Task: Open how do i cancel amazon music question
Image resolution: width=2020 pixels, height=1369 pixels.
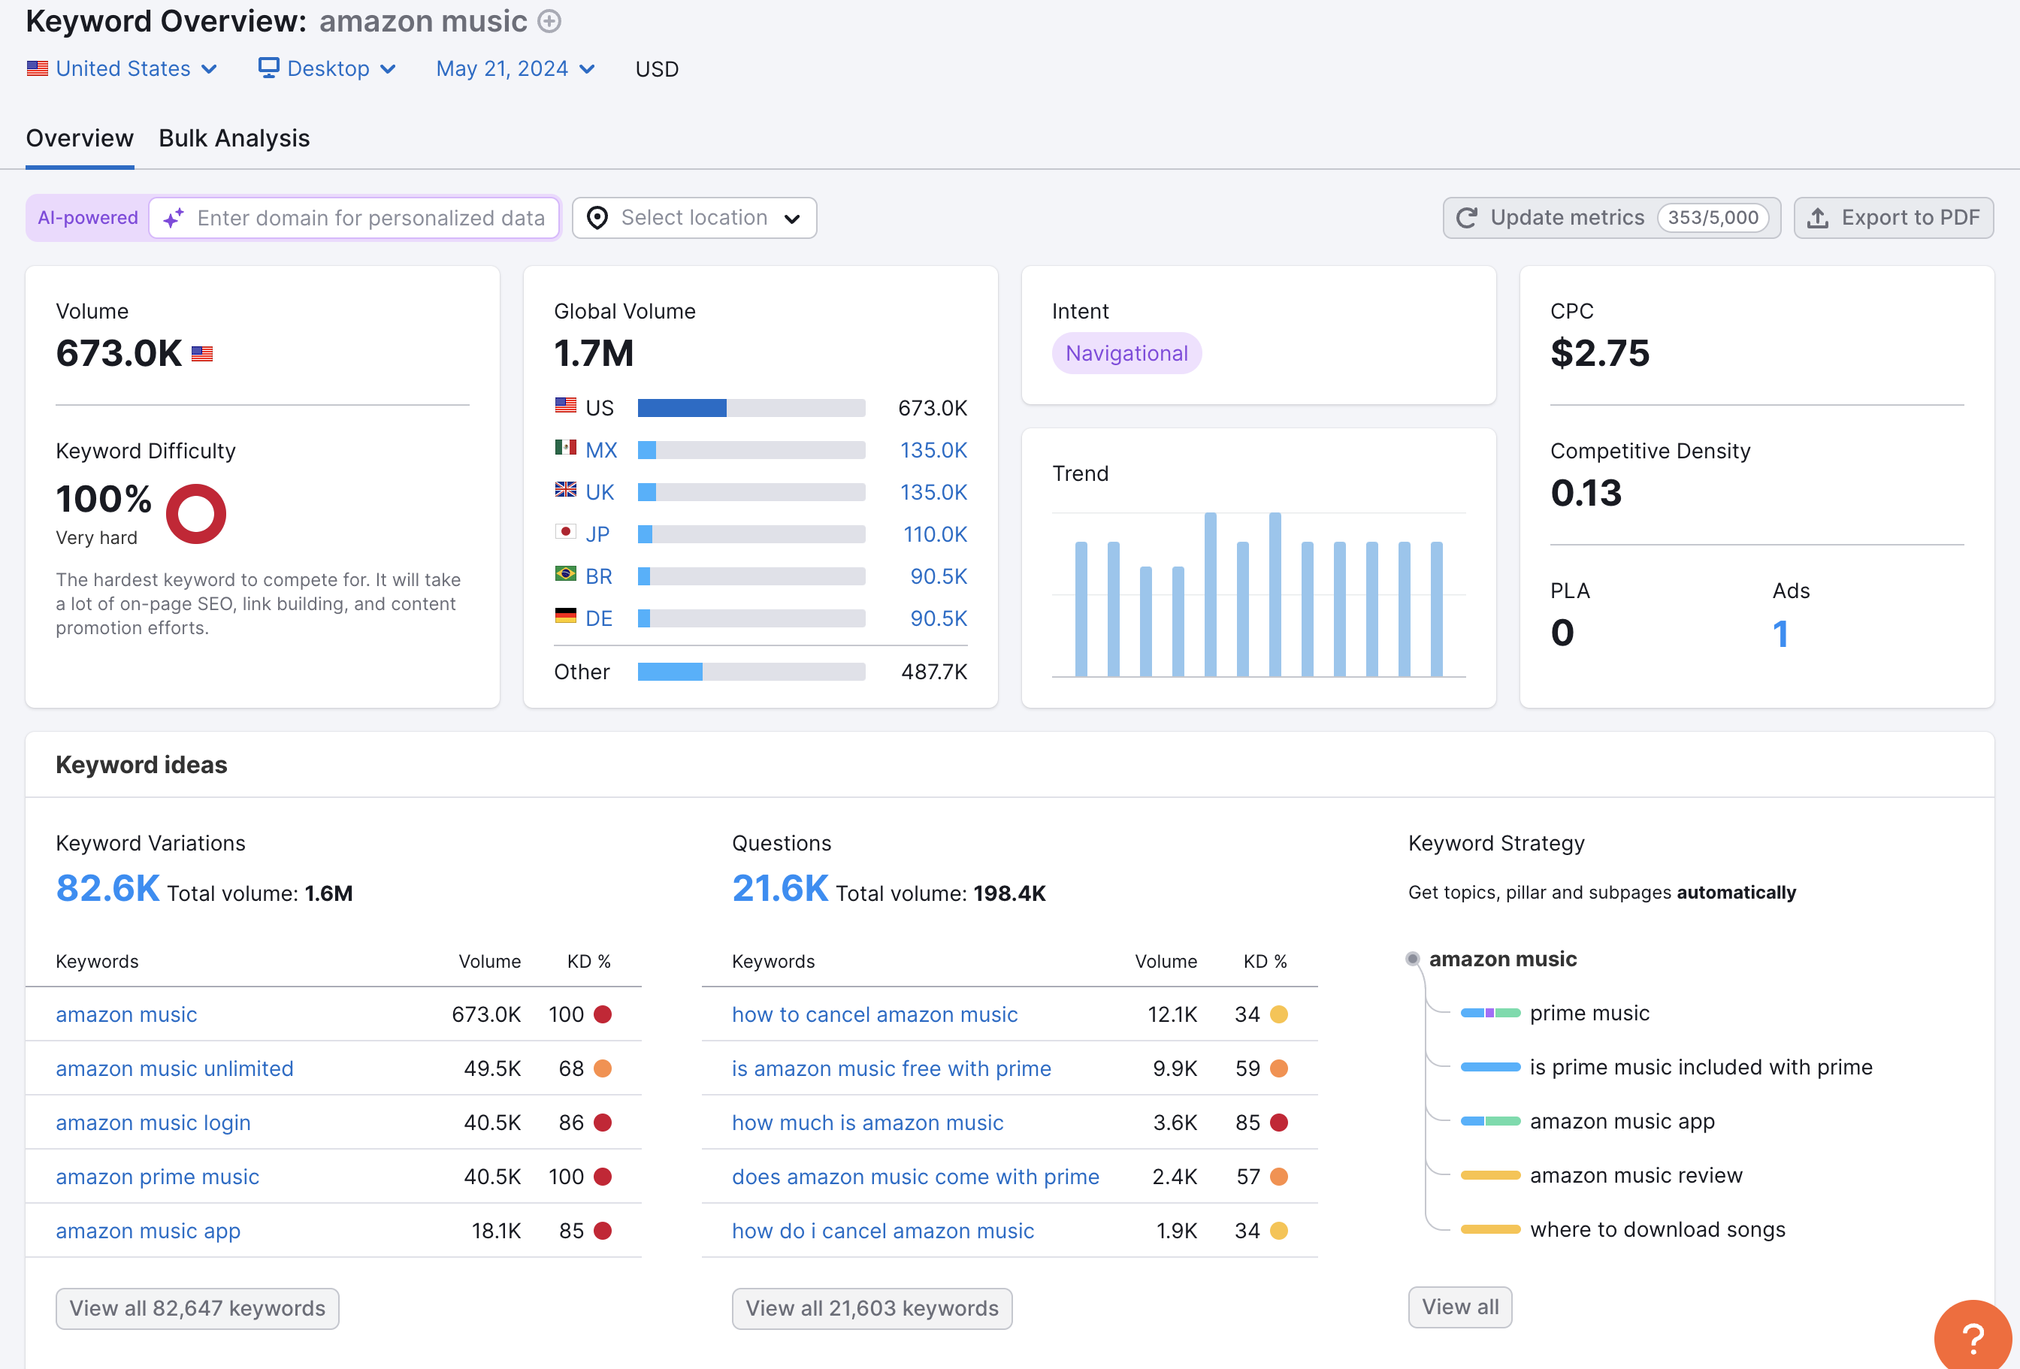Action: (x=883, y=1230)
